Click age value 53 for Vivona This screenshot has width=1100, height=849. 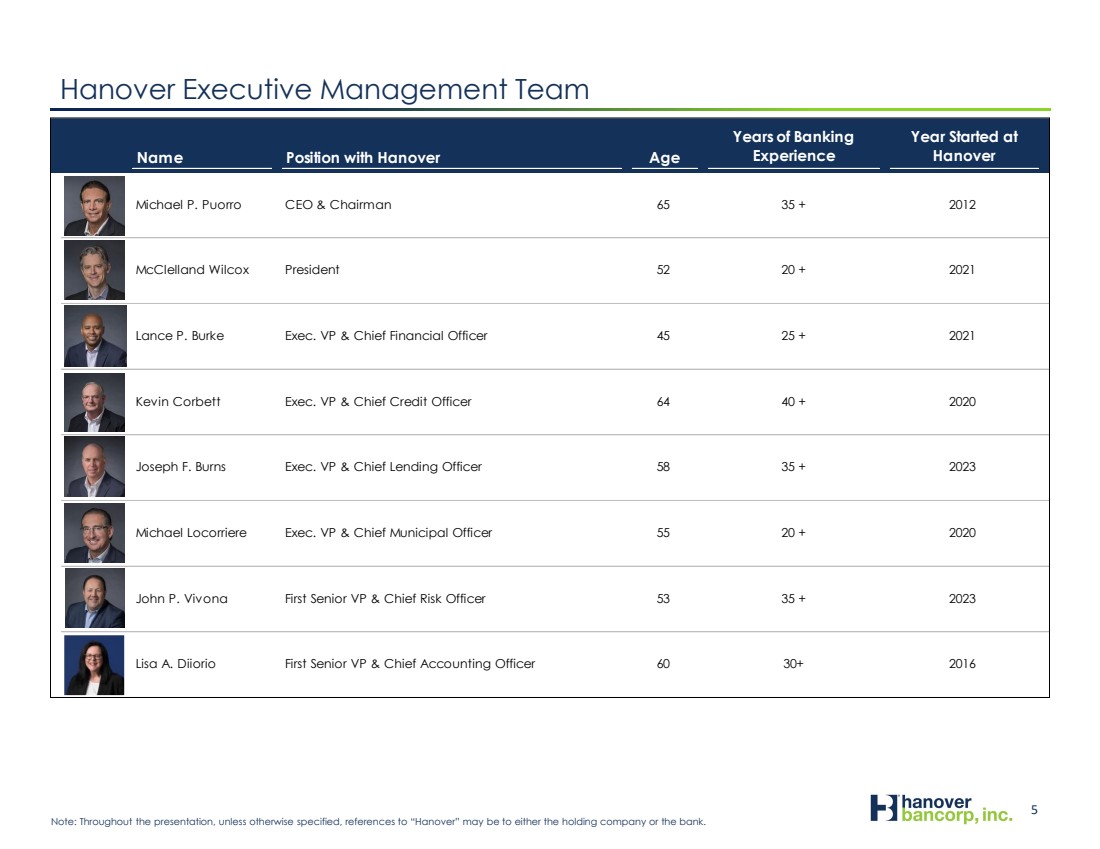pos(663,599)
